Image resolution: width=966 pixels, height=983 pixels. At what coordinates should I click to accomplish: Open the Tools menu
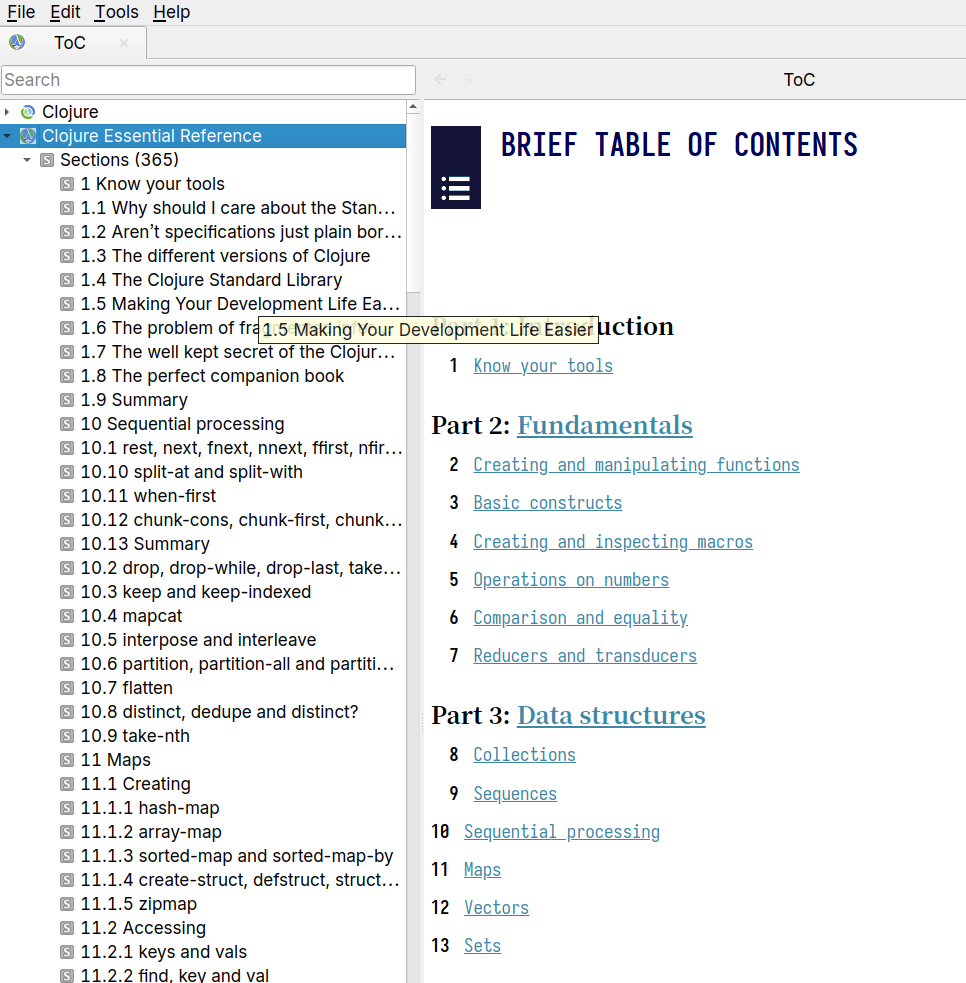click(116, 12)
